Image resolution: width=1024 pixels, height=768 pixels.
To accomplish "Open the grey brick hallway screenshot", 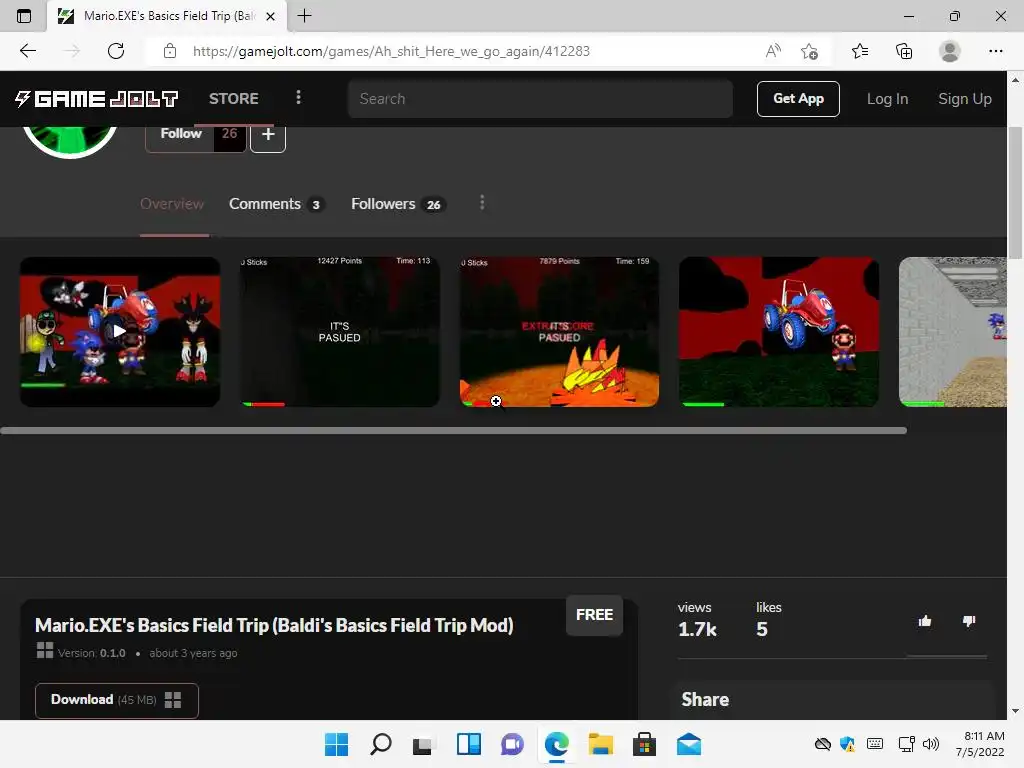I will 953,332.
